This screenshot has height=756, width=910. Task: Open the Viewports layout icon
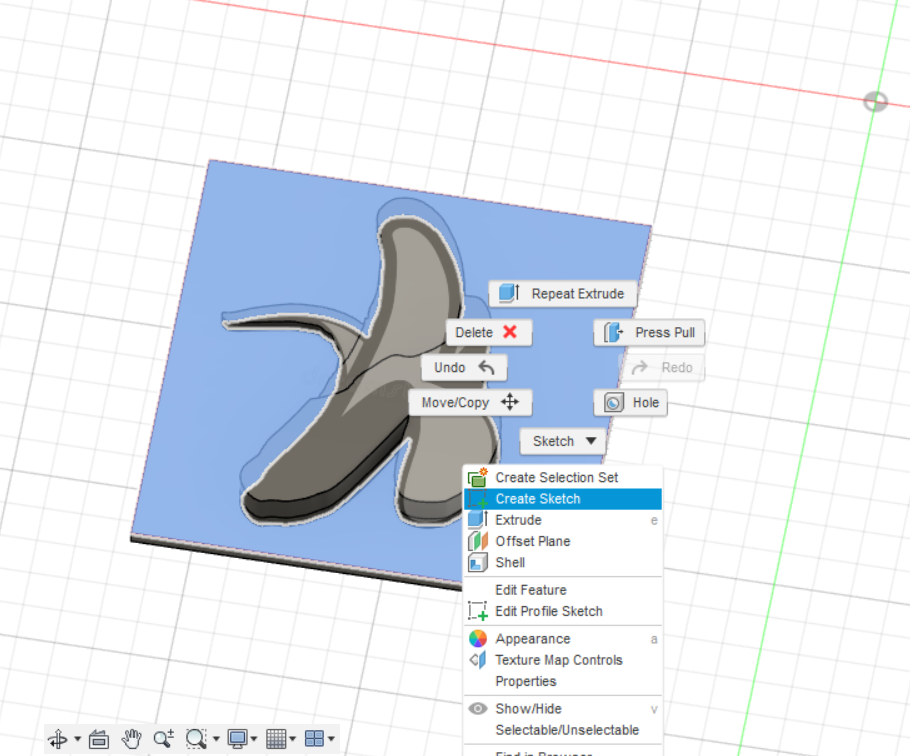[315, 739]
